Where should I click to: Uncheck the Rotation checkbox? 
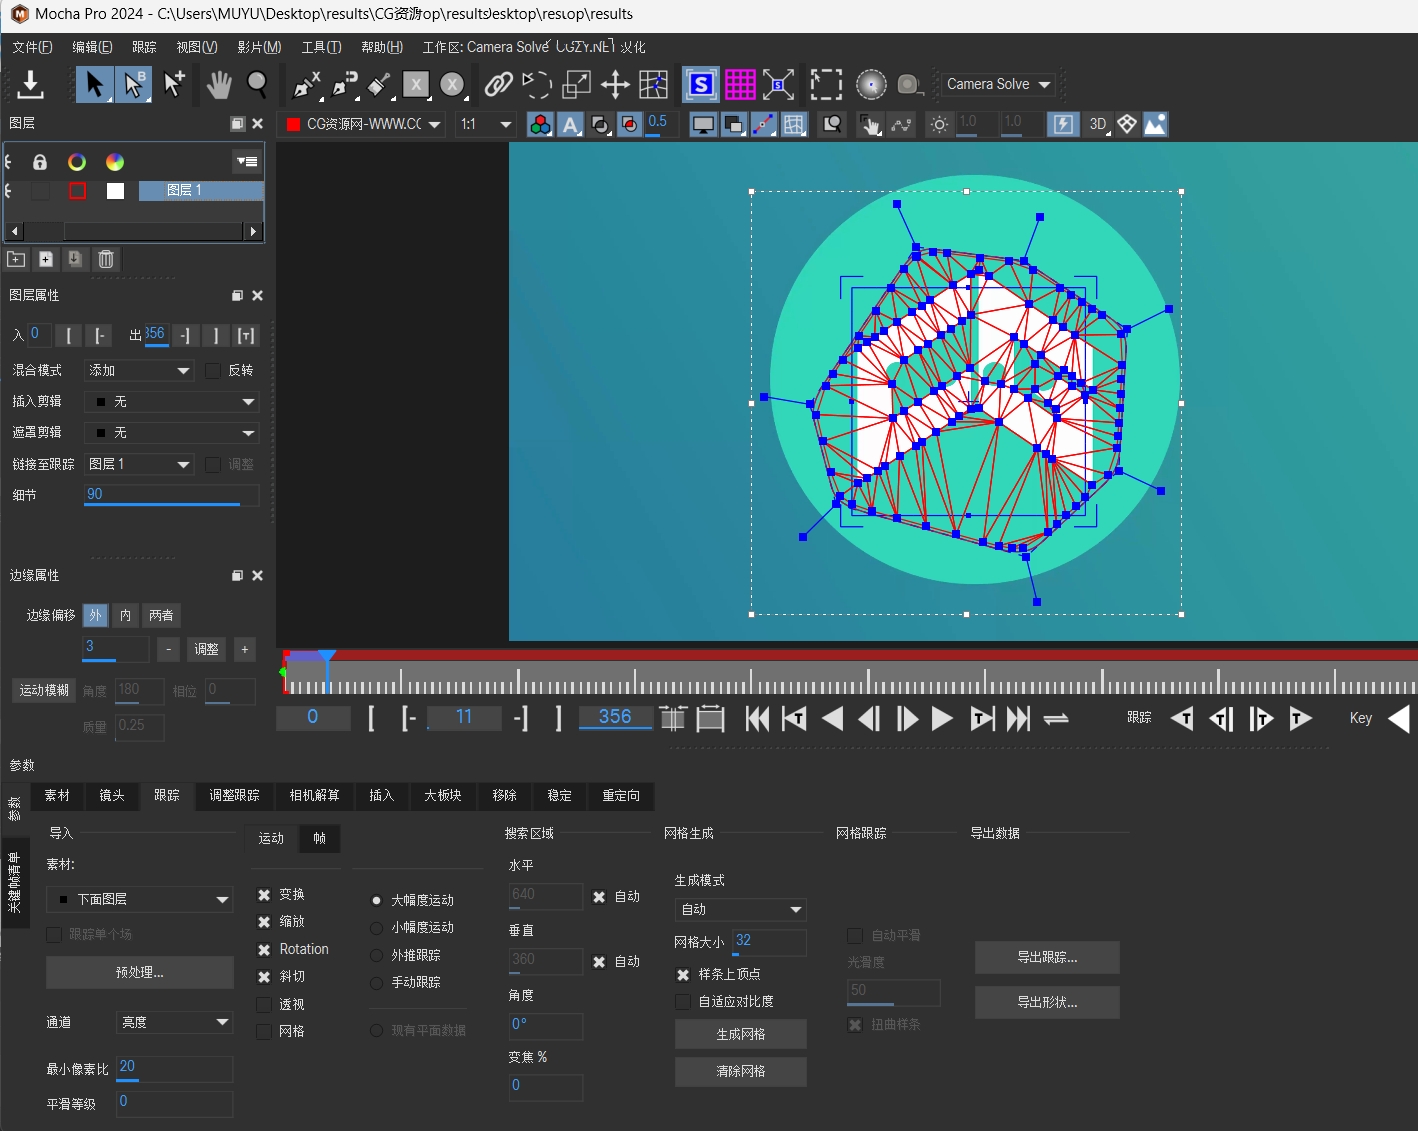(264, 950)
